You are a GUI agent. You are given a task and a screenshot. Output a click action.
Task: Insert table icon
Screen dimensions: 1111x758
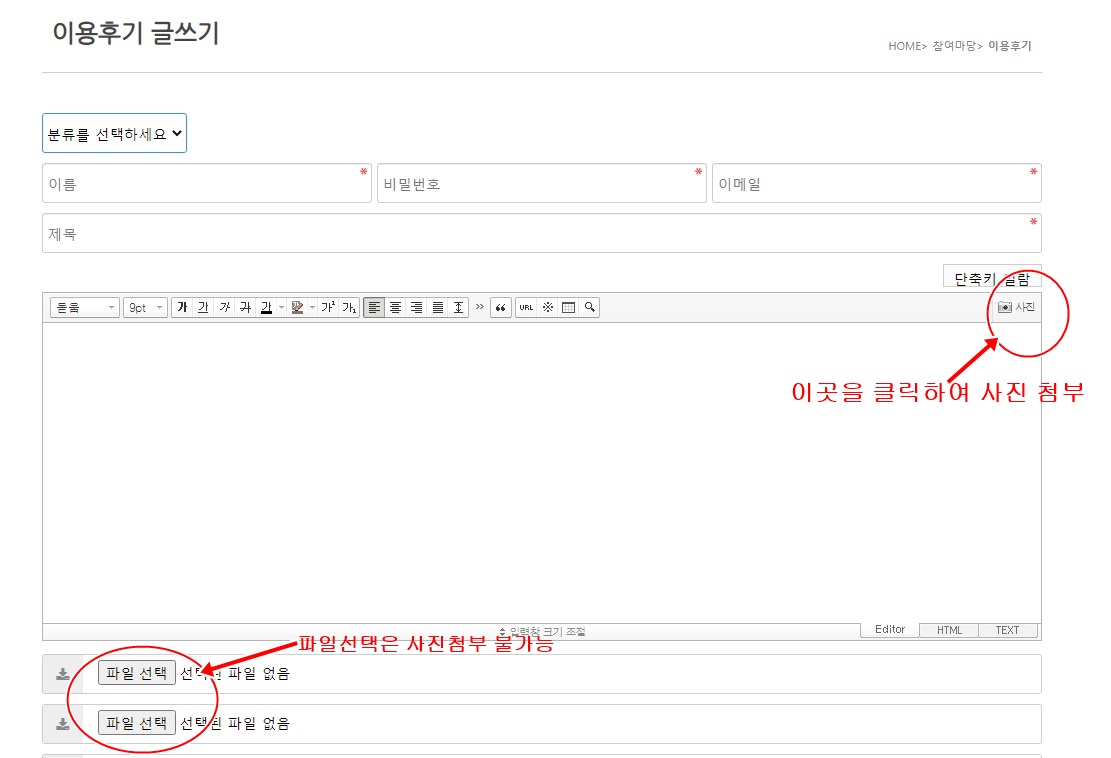(568, 307)
